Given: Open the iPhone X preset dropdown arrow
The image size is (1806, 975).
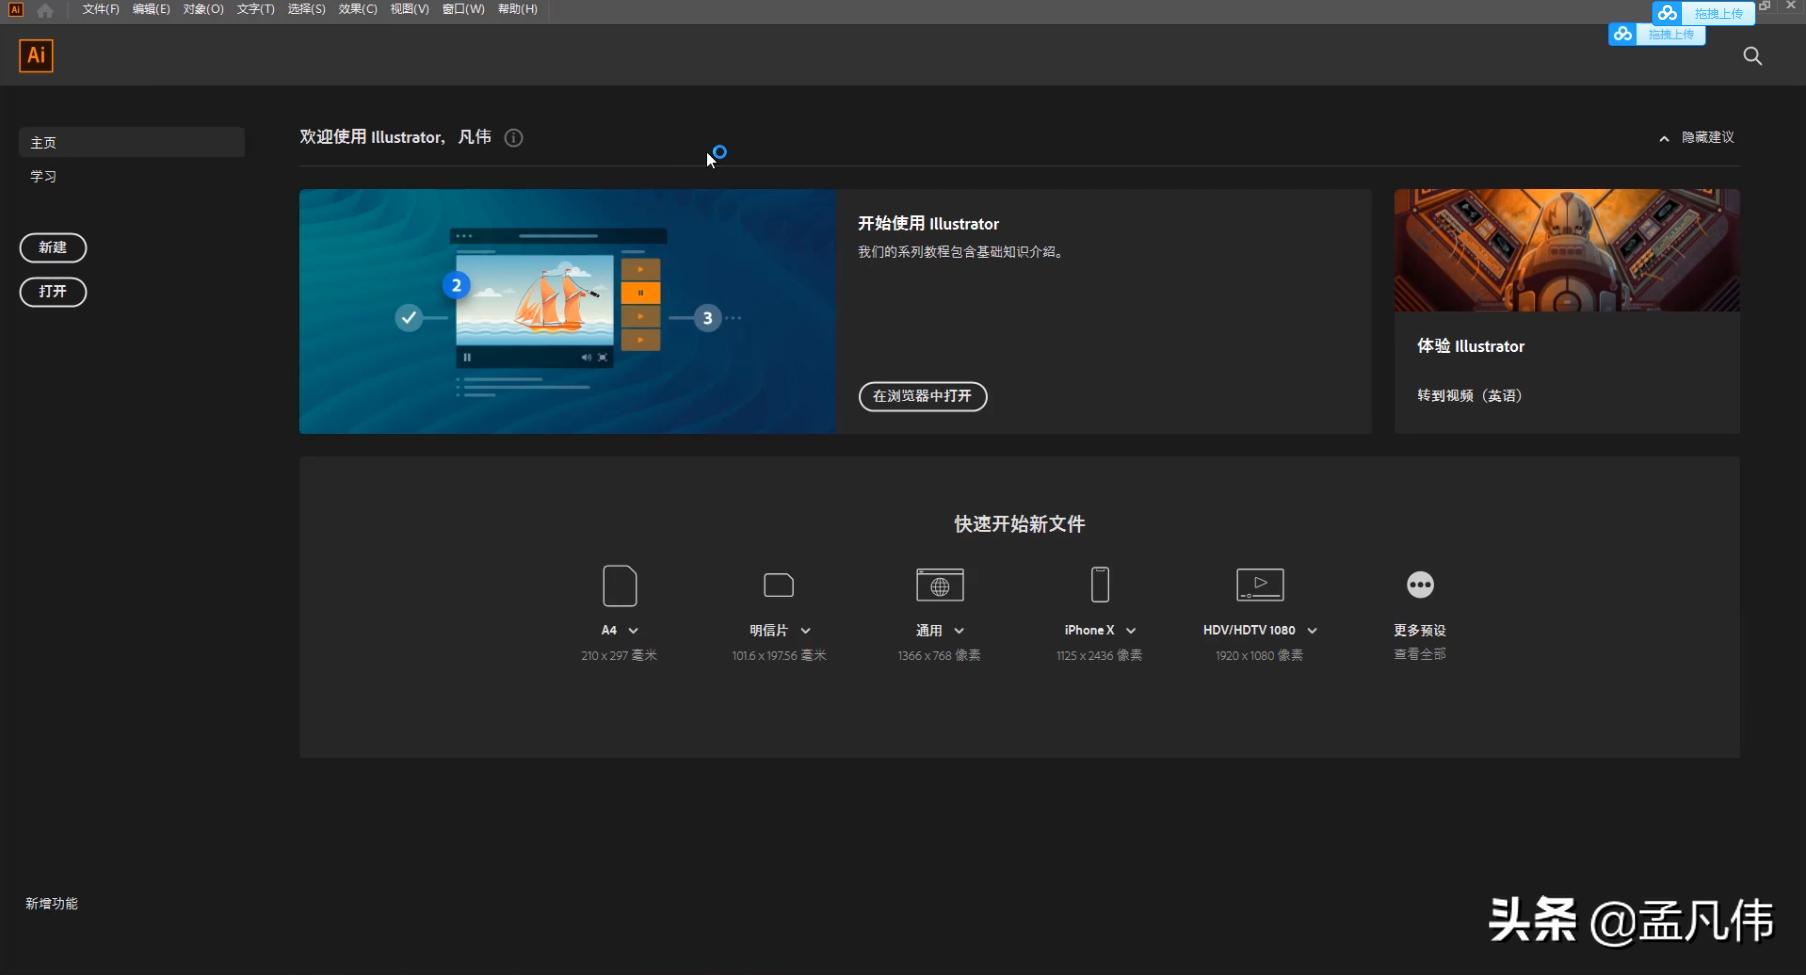Looking at the screenshot, I should click(x=1130, y=630).
